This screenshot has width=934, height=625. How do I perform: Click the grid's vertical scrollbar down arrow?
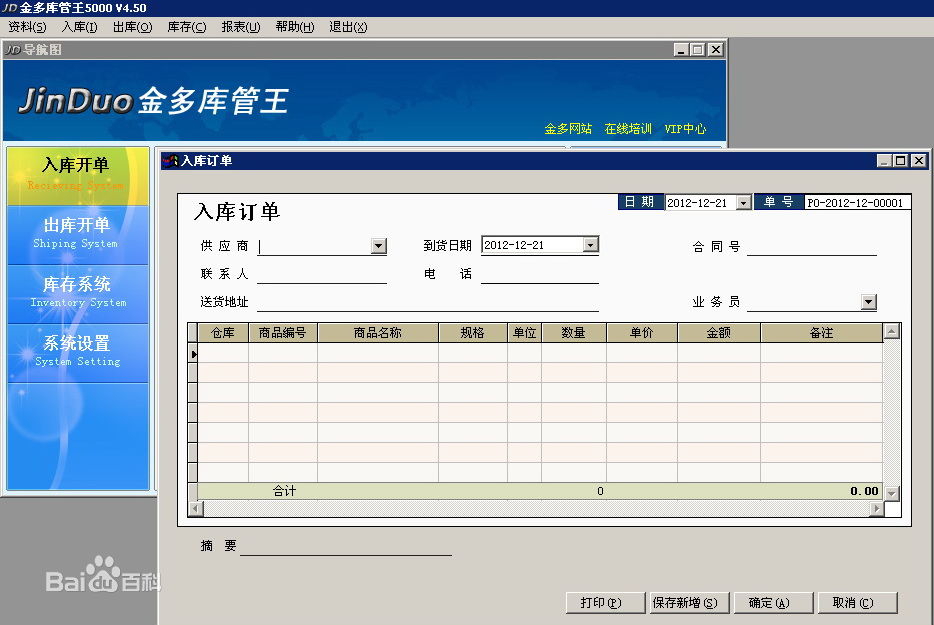coord(891,493)
